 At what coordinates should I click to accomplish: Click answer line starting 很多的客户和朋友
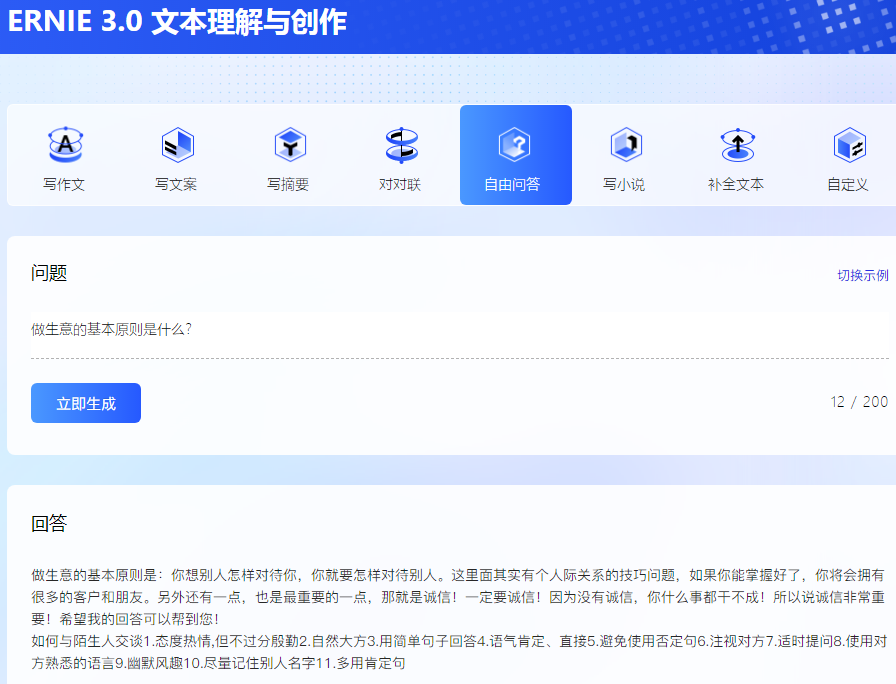(x=458, y=597)
